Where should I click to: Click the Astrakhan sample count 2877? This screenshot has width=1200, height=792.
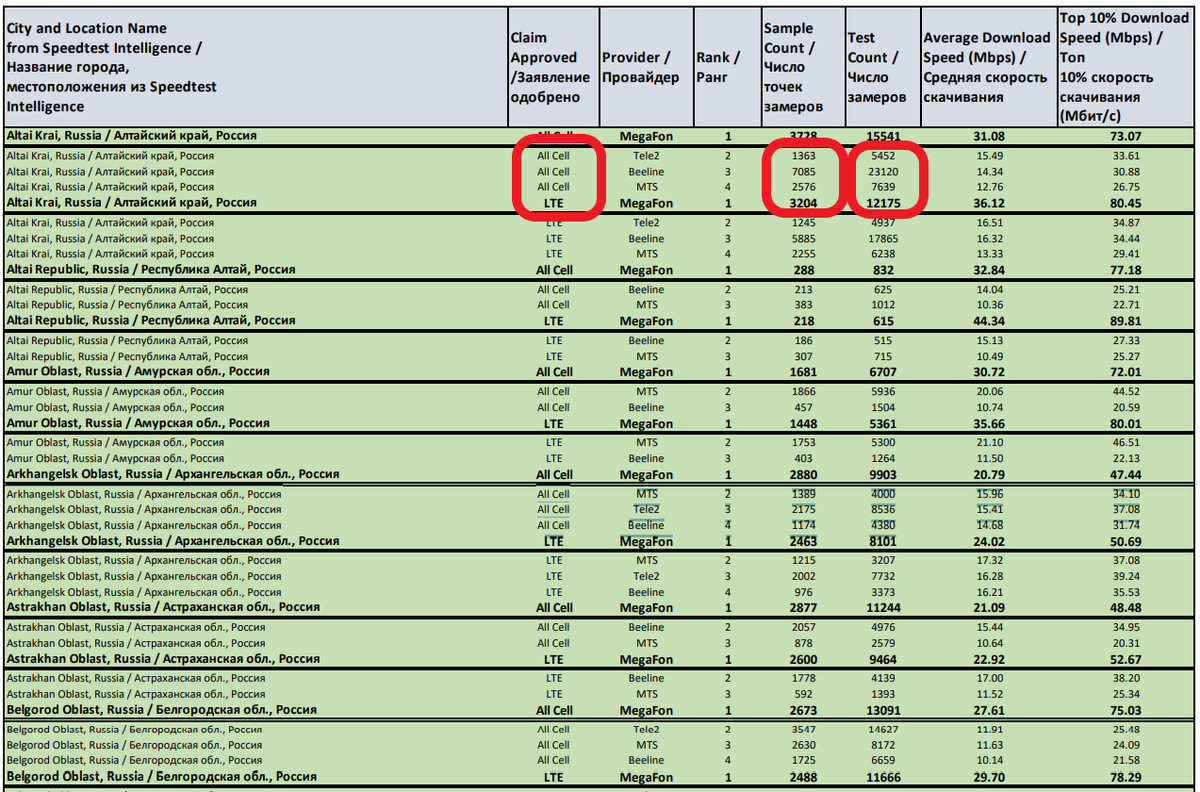(803, 608)
